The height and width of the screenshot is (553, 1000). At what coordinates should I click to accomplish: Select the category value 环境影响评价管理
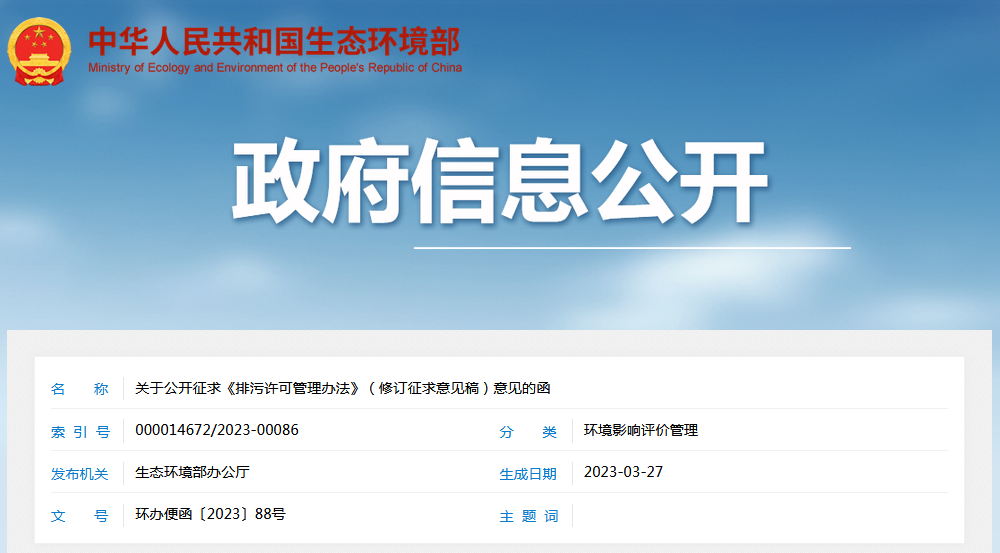tap(641, 431)
